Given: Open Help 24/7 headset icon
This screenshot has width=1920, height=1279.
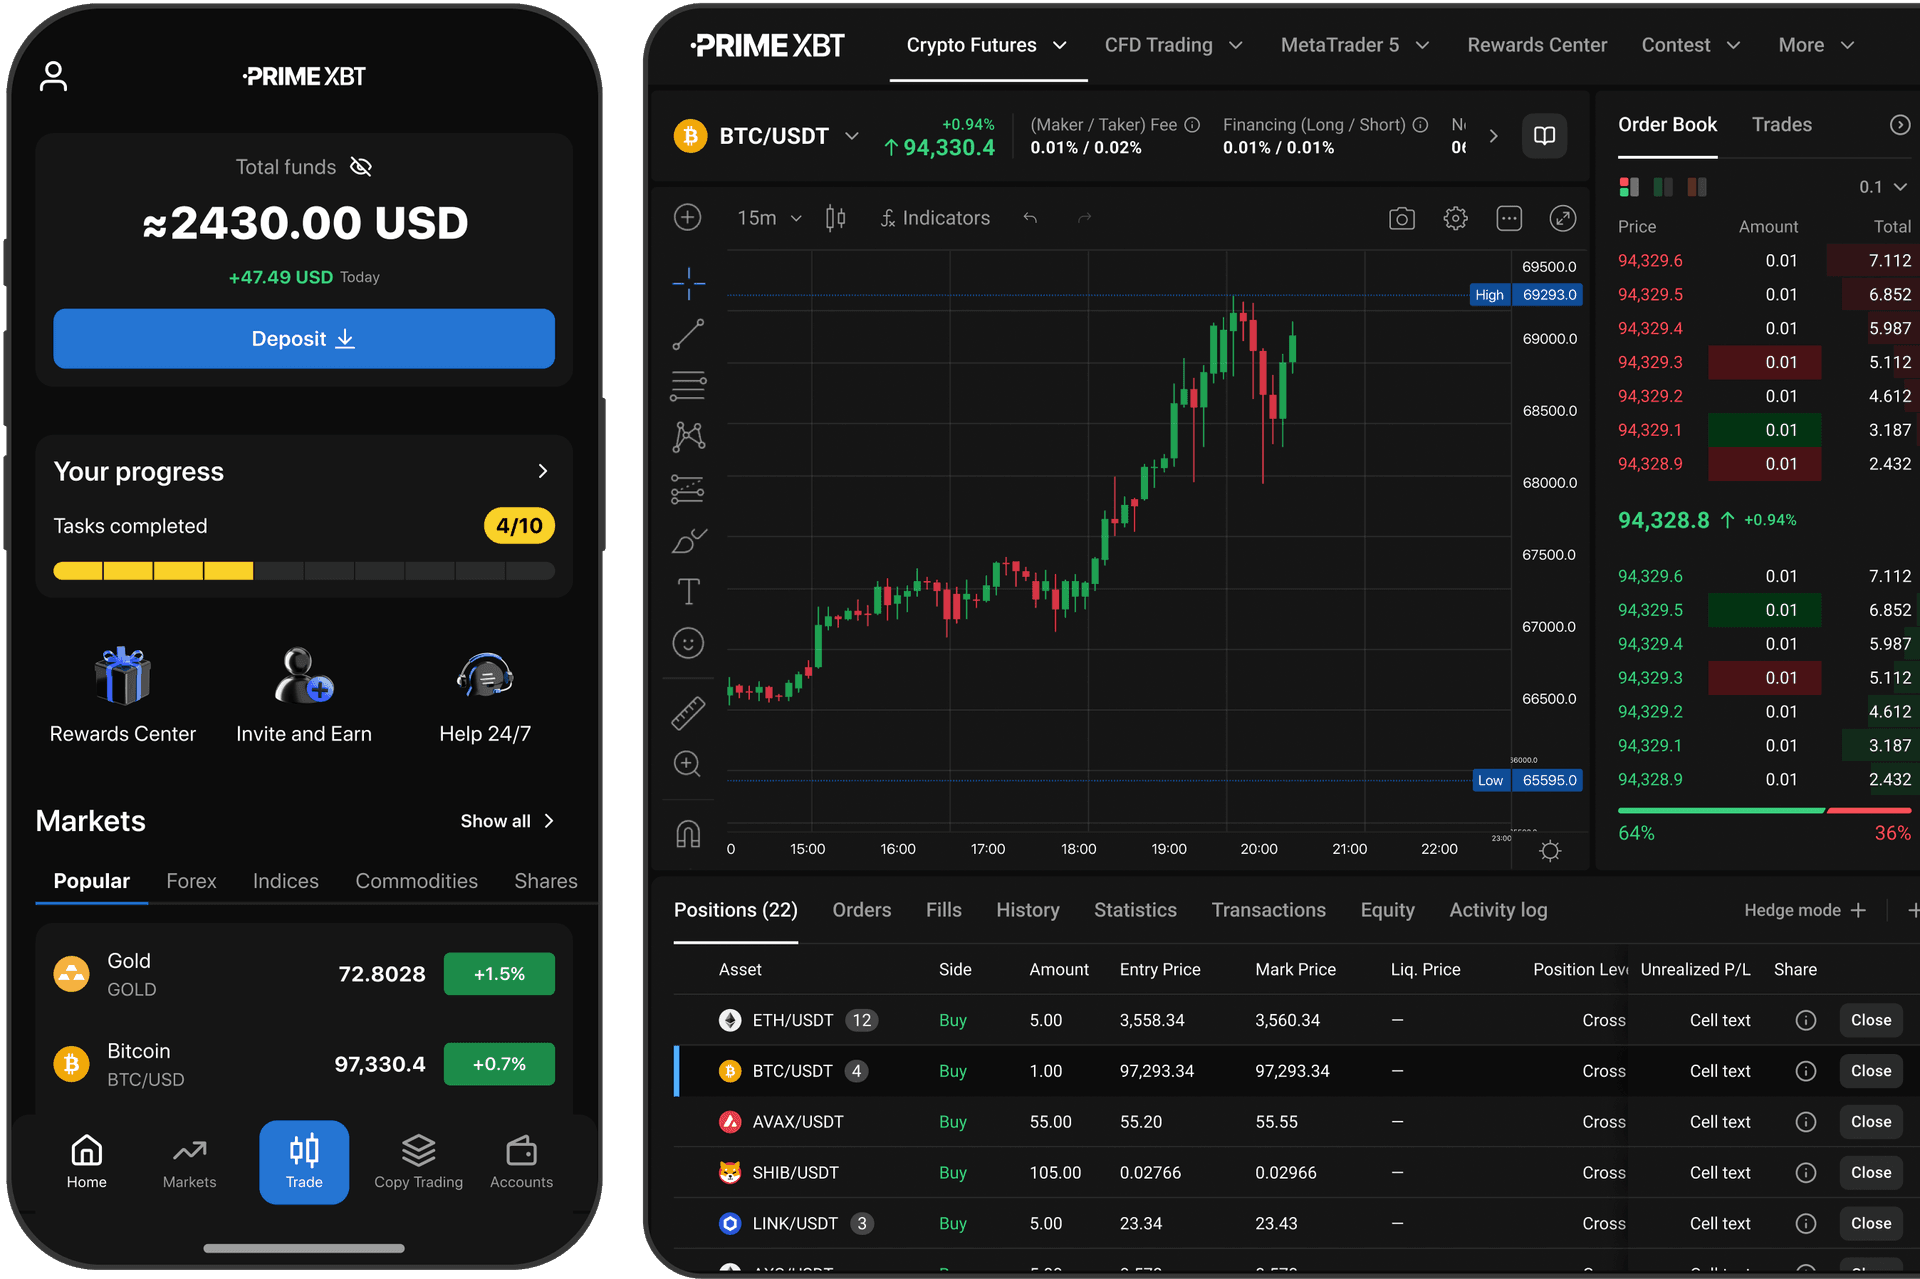Looking at the screenshot, I should click(485, 676).
